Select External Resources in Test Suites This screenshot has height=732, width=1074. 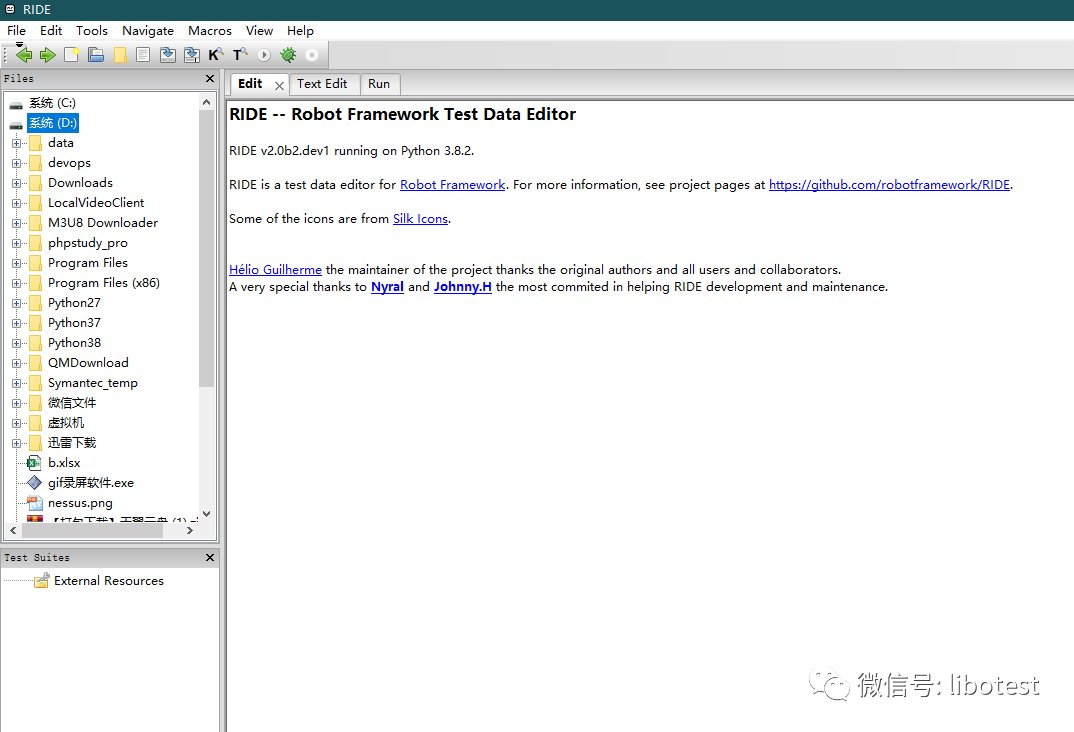click(109, 581)
